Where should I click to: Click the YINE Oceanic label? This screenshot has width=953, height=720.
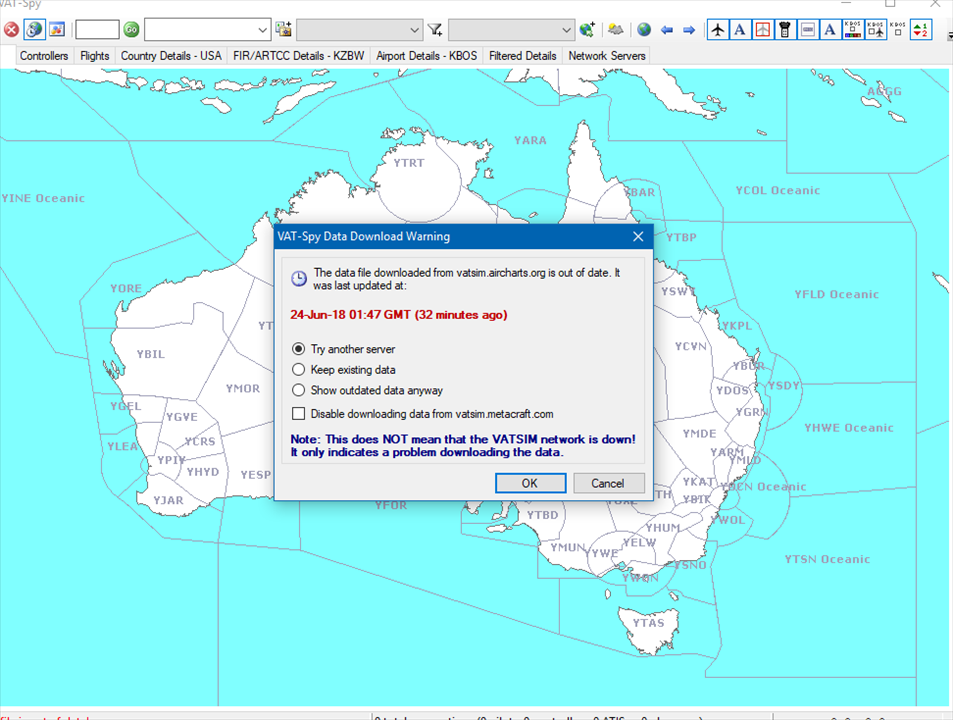43,199
